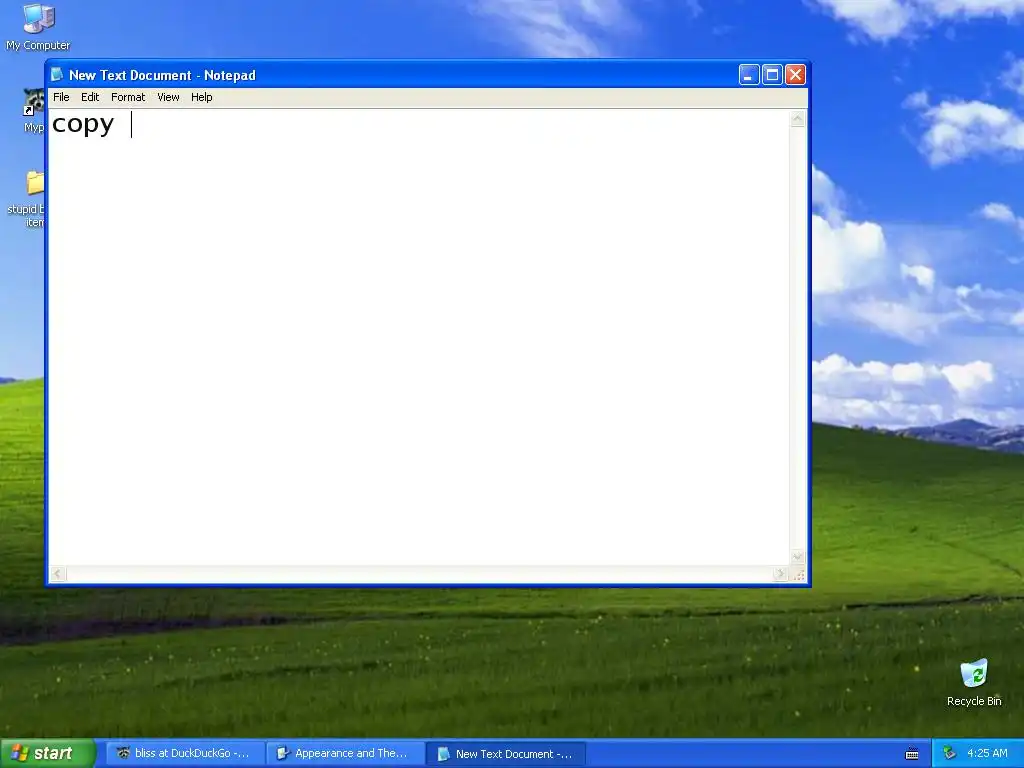This screenshot has height=768, width=1024.
Task: Select the My Computer desktop icon
Action: pyautogui.click(x=38, y=27)
